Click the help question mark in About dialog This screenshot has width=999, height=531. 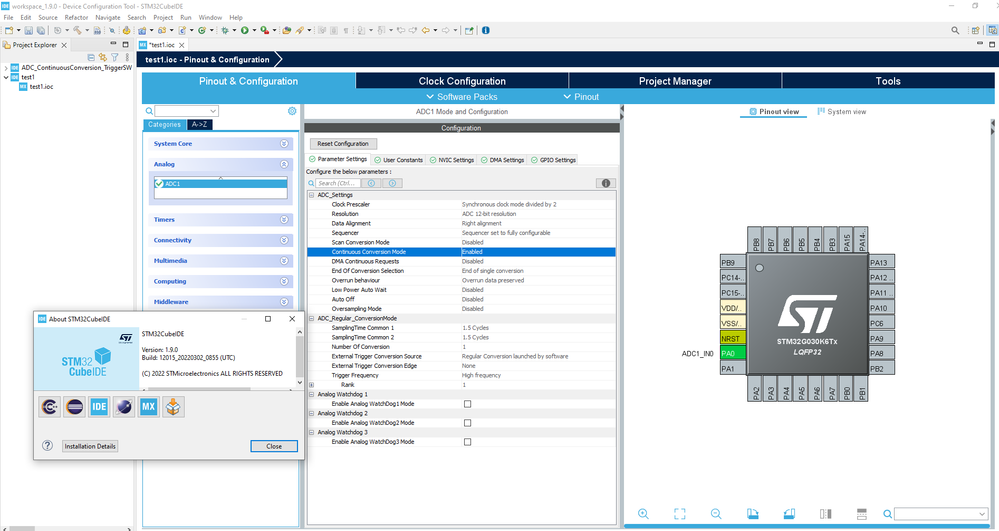pyautogui.click(x=47, y=446)
